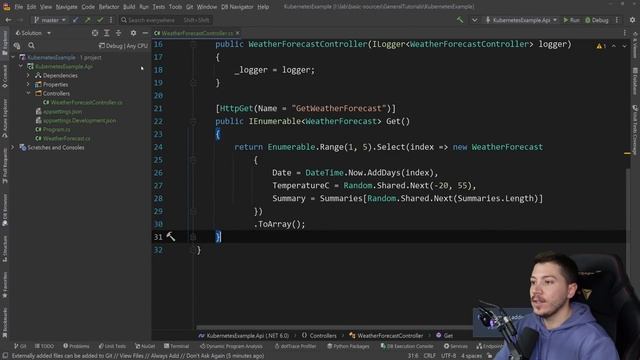Click the Run button
The height and width of the screenshot is (360, 640).
pyautogui.click(x=571, y=20)
